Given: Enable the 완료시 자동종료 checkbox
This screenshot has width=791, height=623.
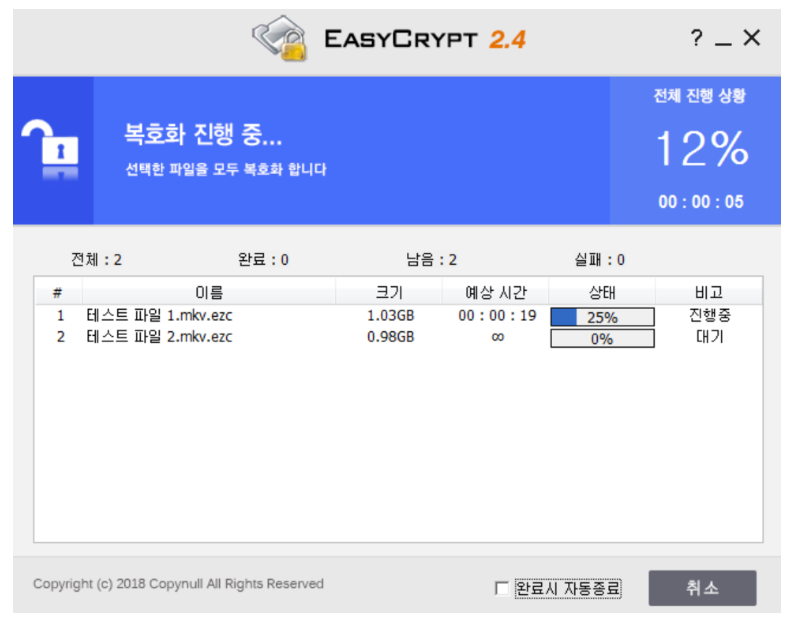Looking at the screenshot, I should (x=501, y=588).
